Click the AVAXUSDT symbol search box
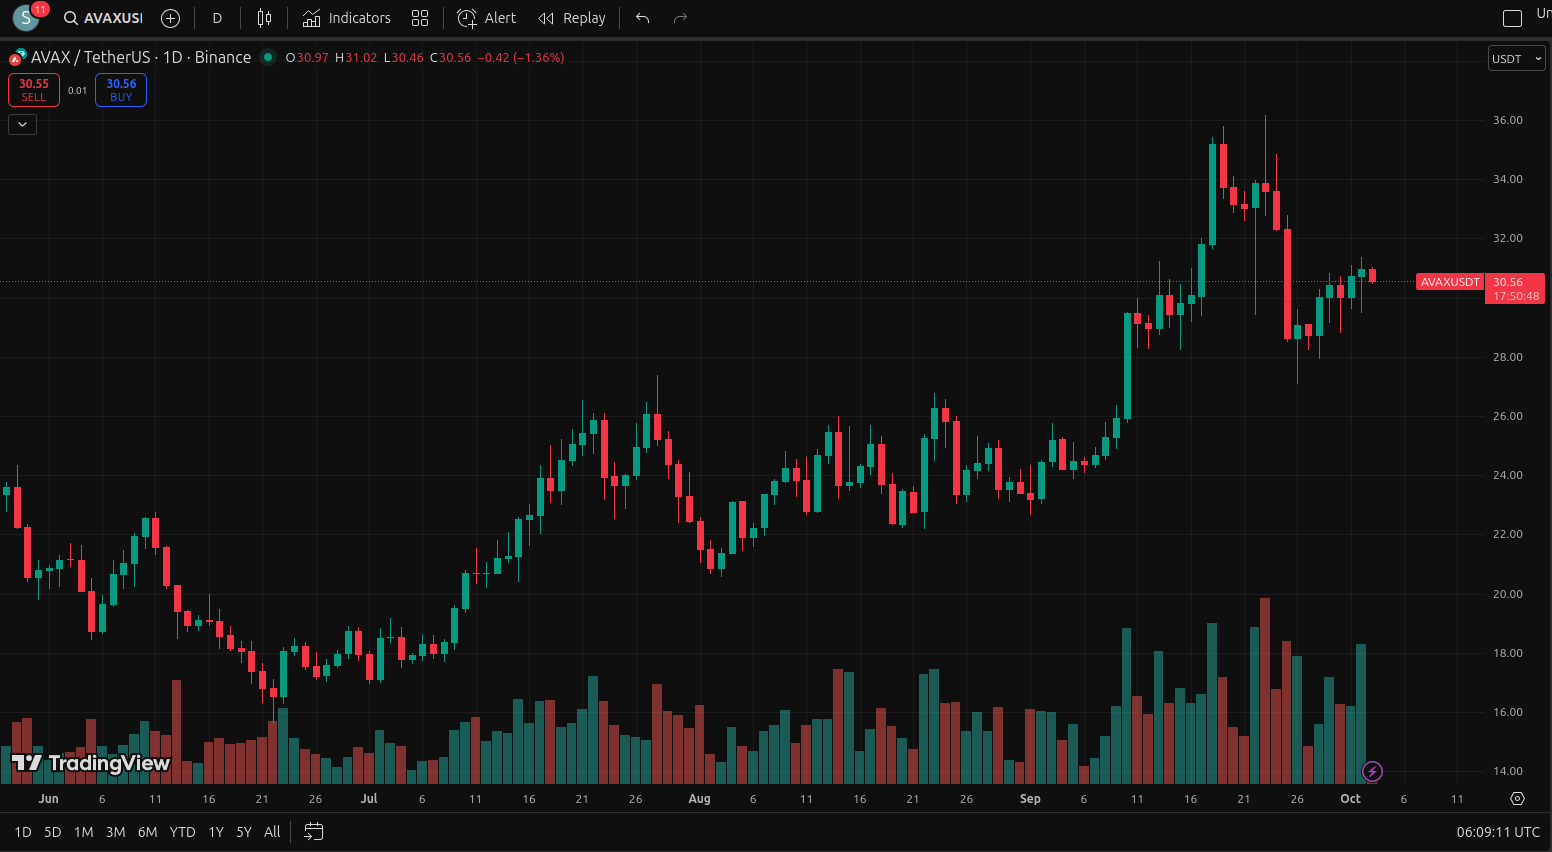Viewport: 1552px width, 852px height. 104,18
